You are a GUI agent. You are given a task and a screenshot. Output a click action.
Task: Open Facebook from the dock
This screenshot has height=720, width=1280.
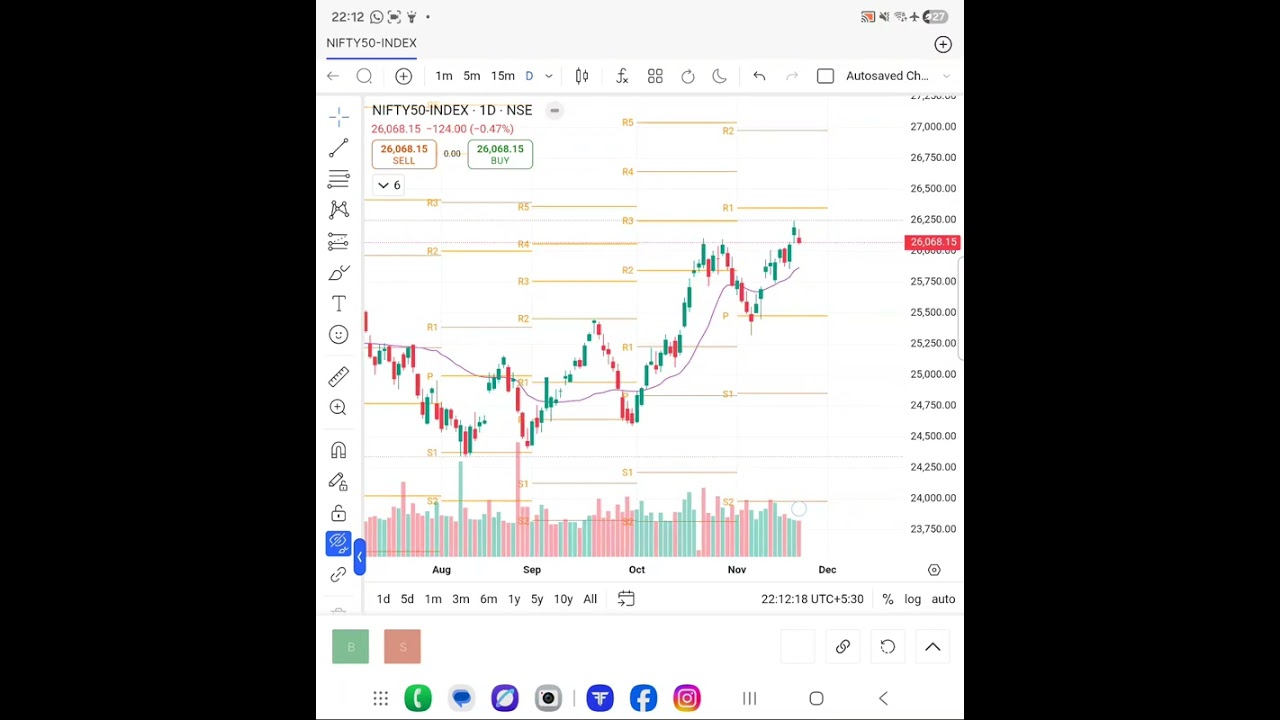click(x=643, y=698)
